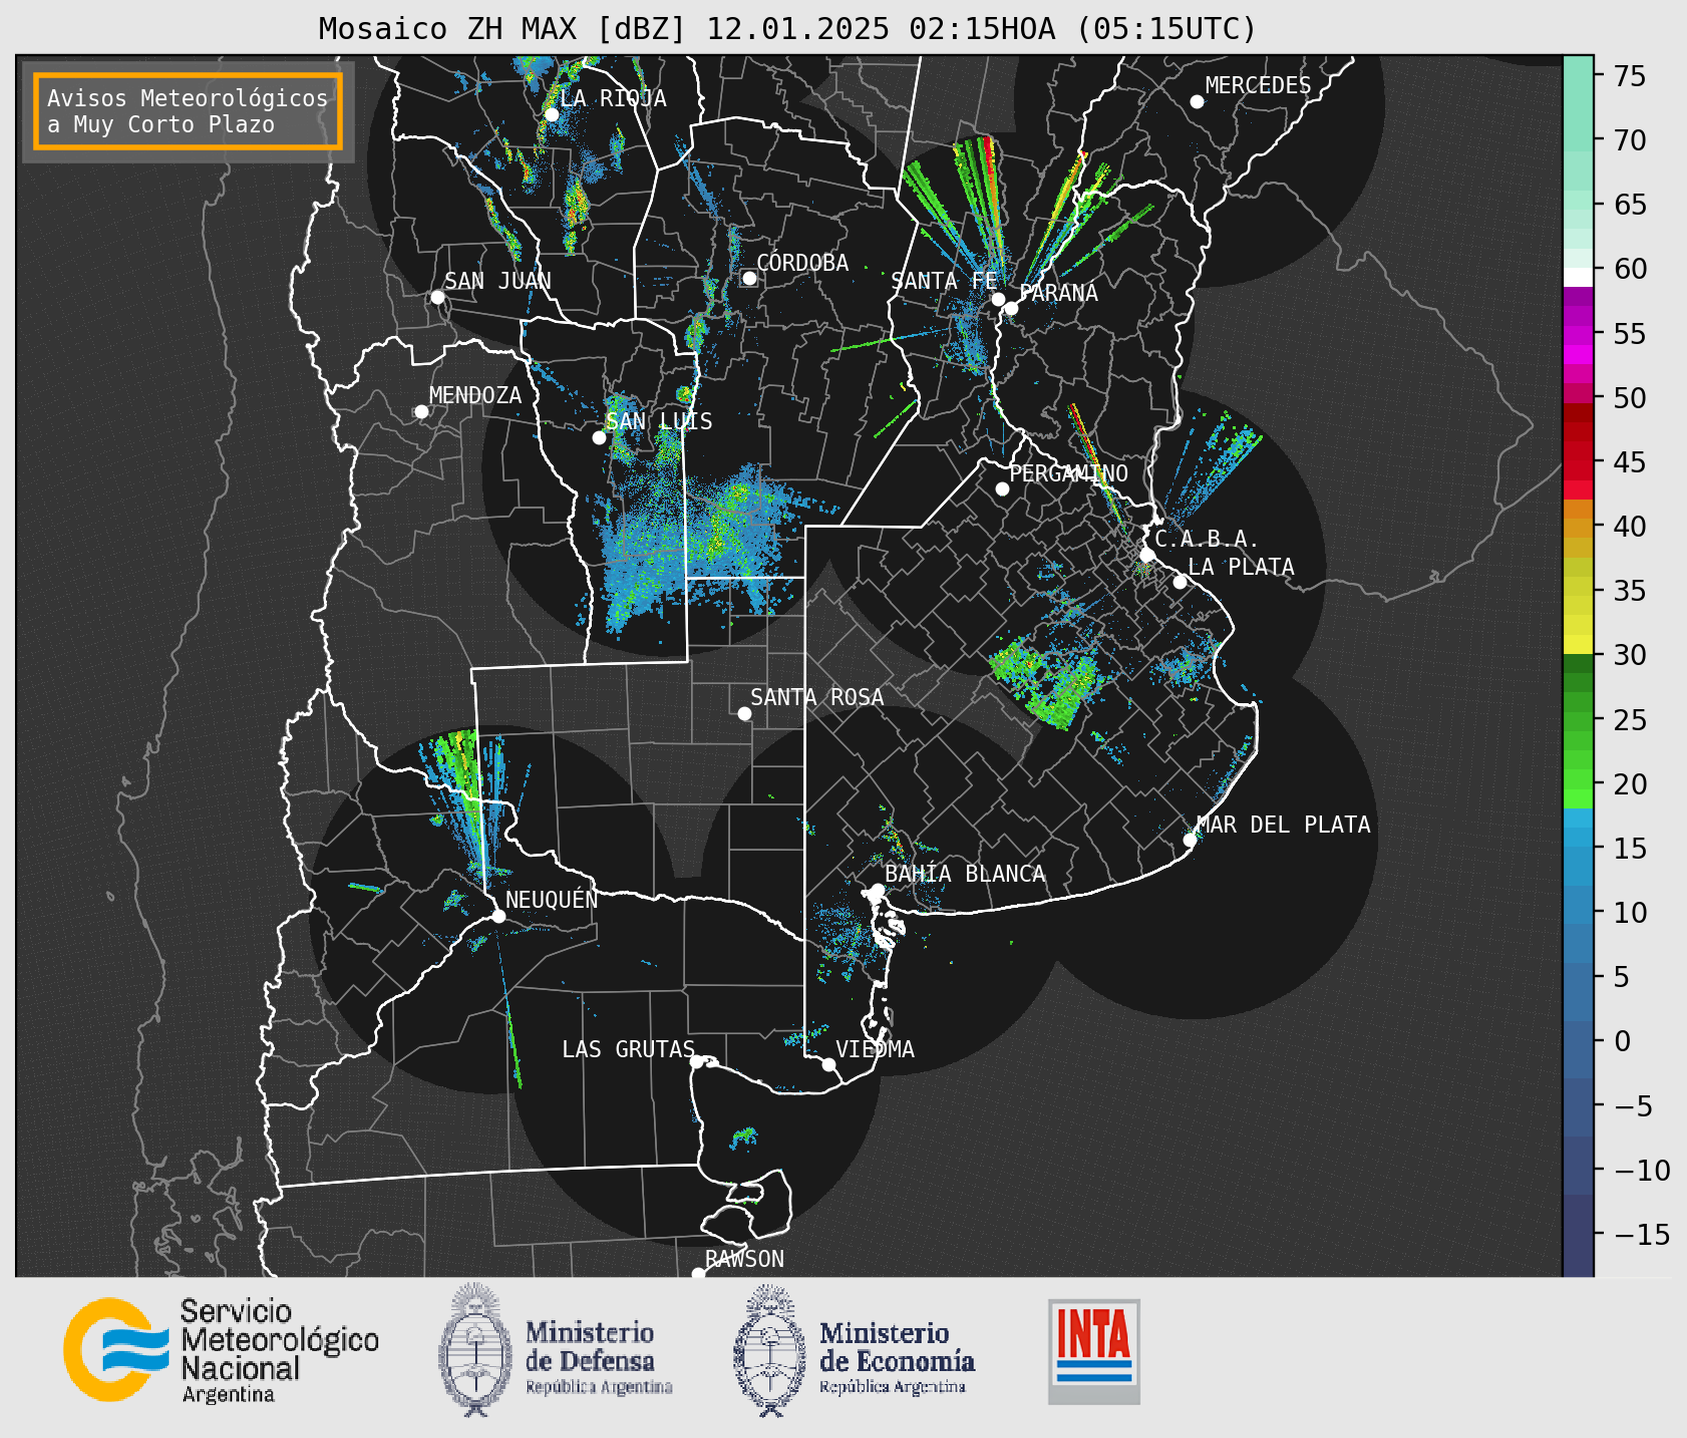Image resolution: width=1687 pixels, height=1438 pixels.
Task: Select the RAWSON city dot
Action: (698, 1274)
